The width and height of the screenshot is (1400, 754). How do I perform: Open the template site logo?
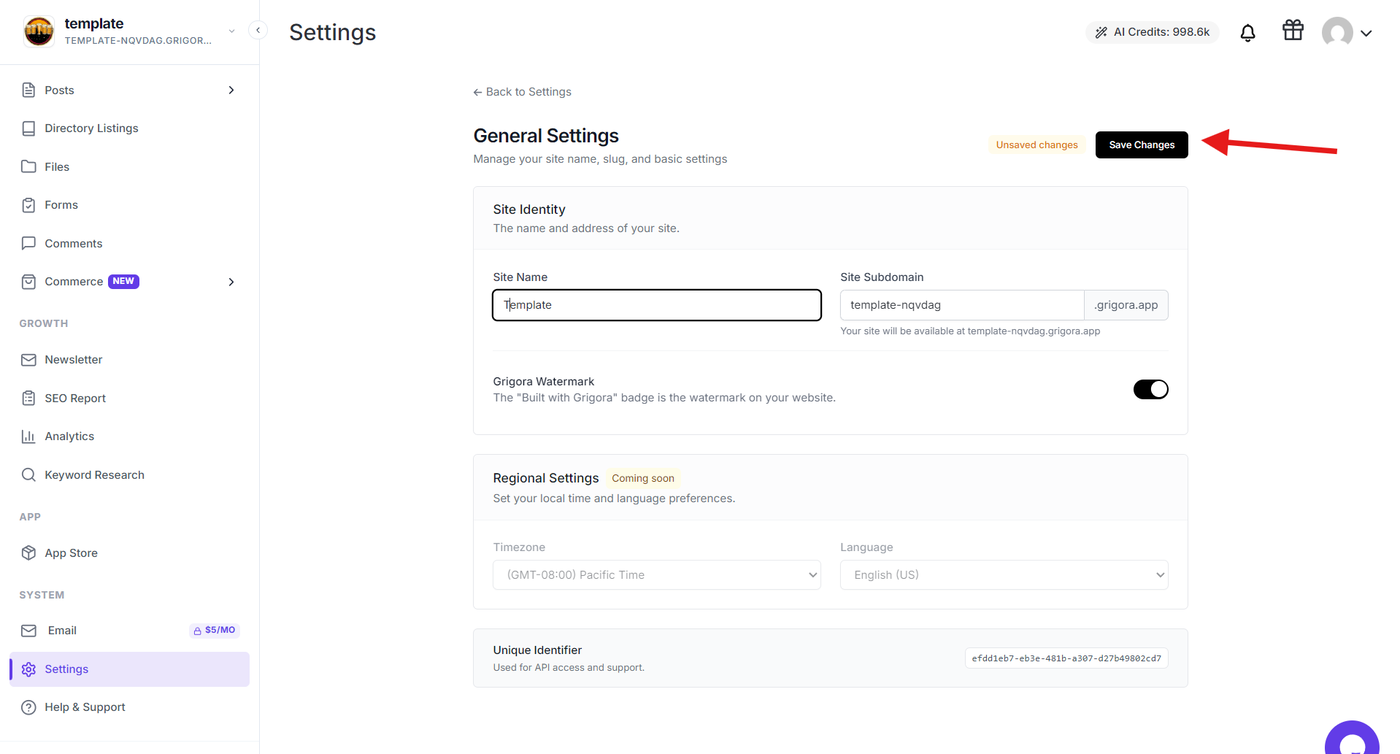coord(39,31)
